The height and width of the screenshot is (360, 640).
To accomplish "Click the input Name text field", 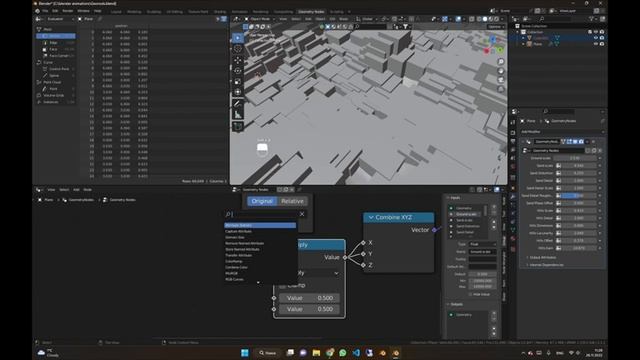I will [x=482, y=252].
